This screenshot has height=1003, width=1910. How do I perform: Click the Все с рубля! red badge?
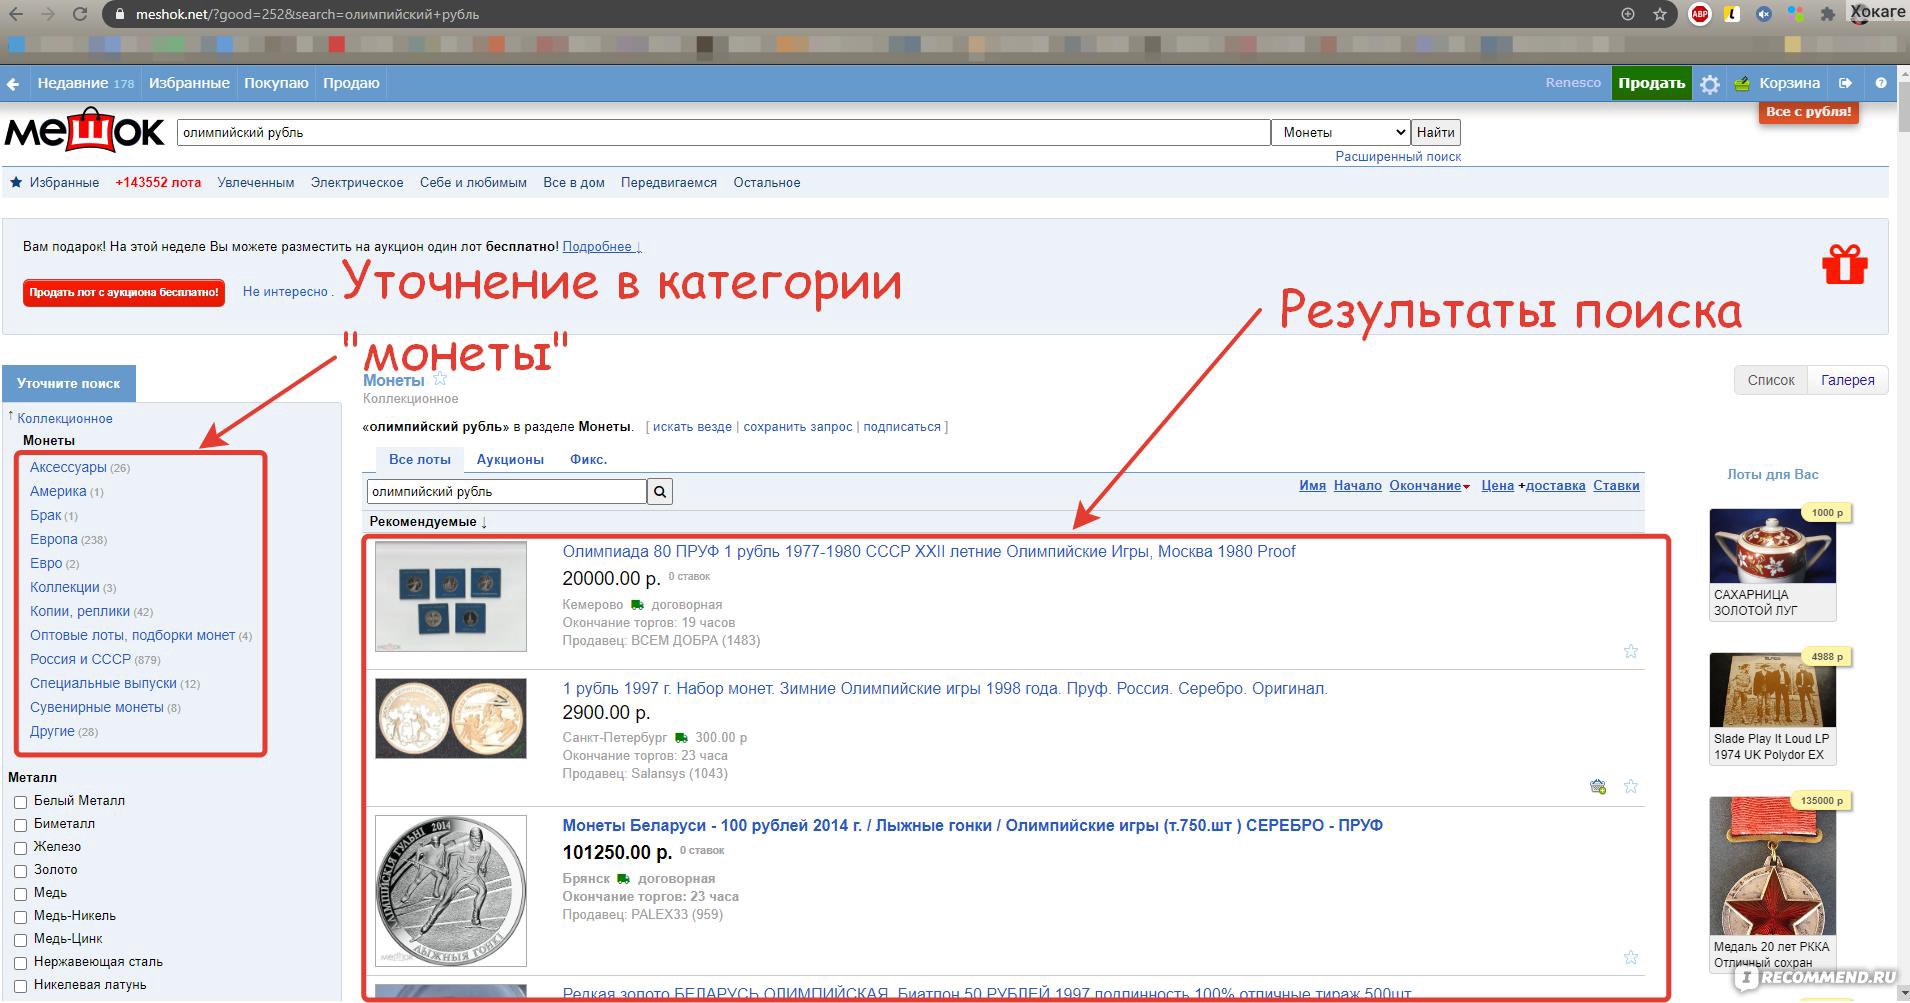(1808, 112)
